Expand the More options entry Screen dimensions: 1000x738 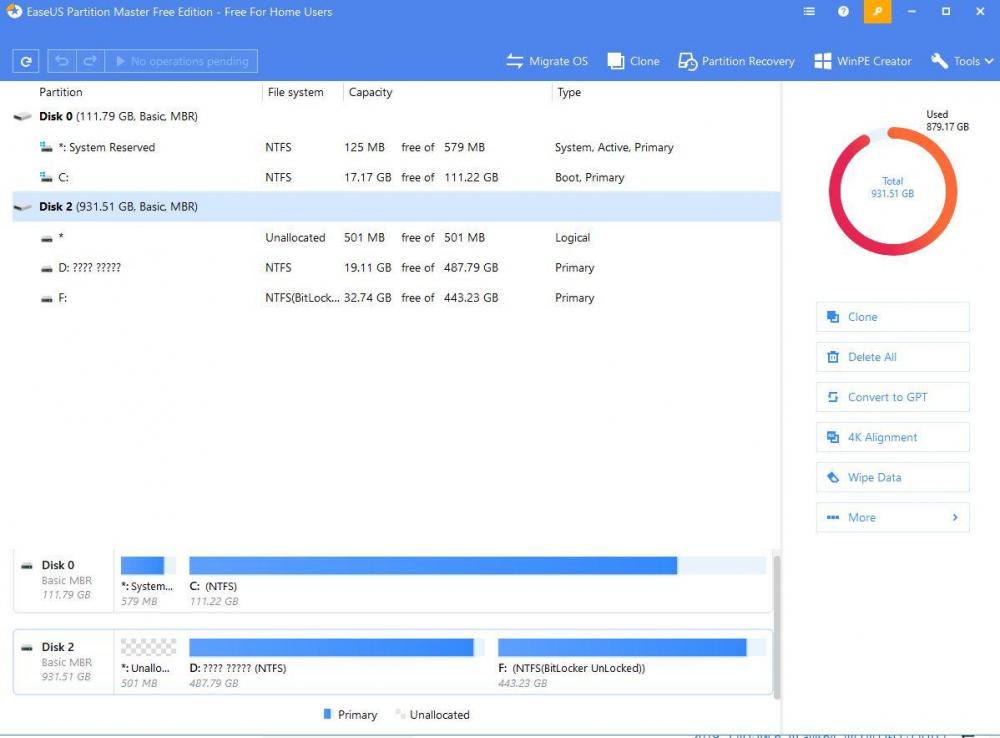[x=892, y=518]
